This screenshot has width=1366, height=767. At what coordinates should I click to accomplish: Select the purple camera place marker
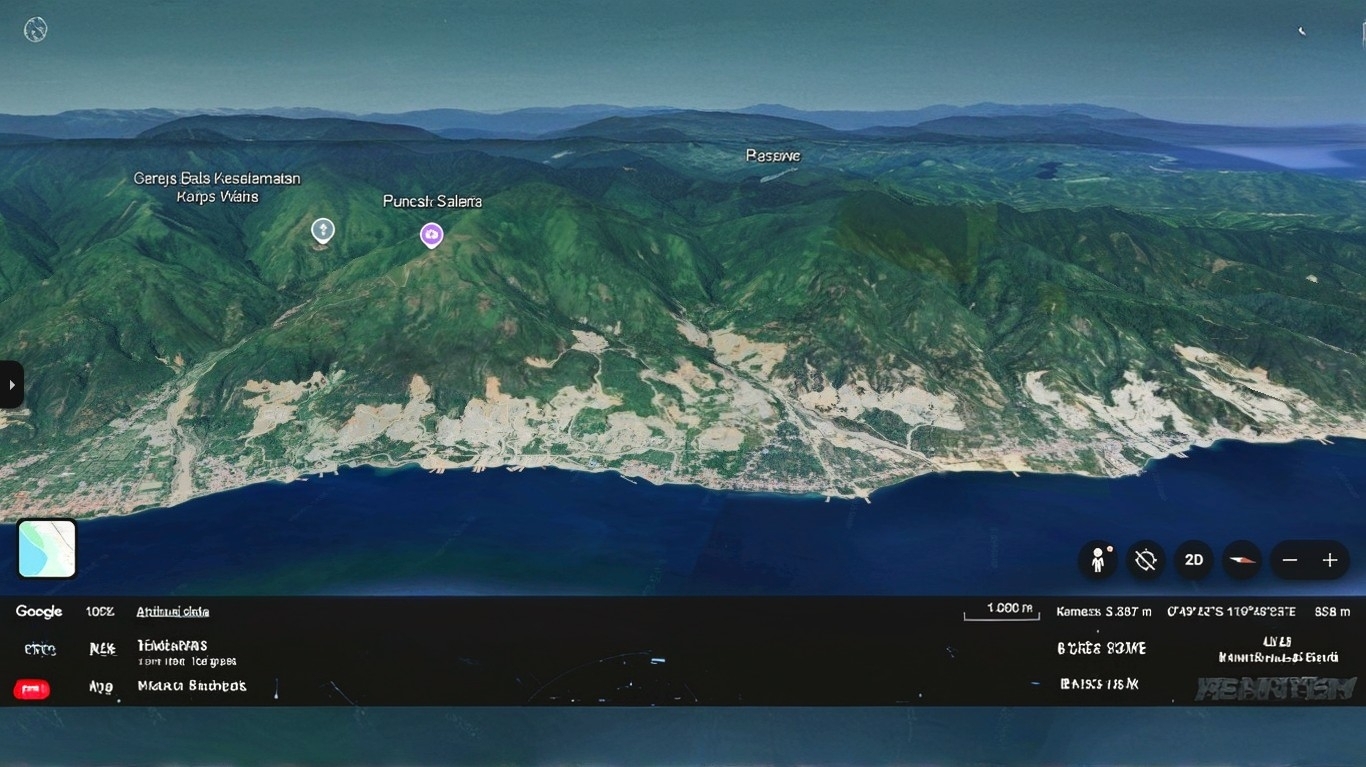431,234
